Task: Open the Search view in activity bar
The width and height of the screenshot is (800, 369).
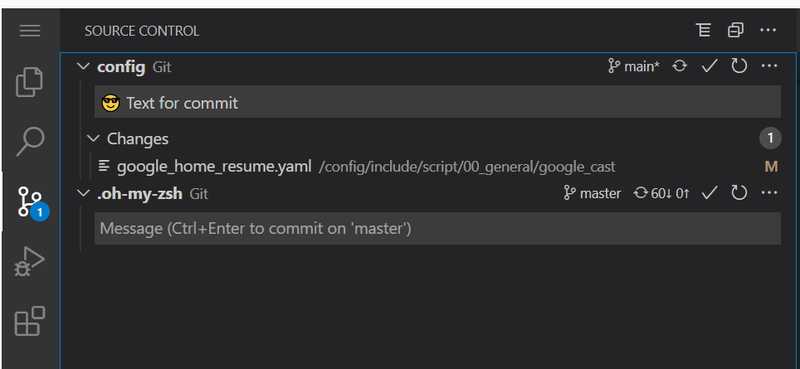Action: [x=30, y=141]
